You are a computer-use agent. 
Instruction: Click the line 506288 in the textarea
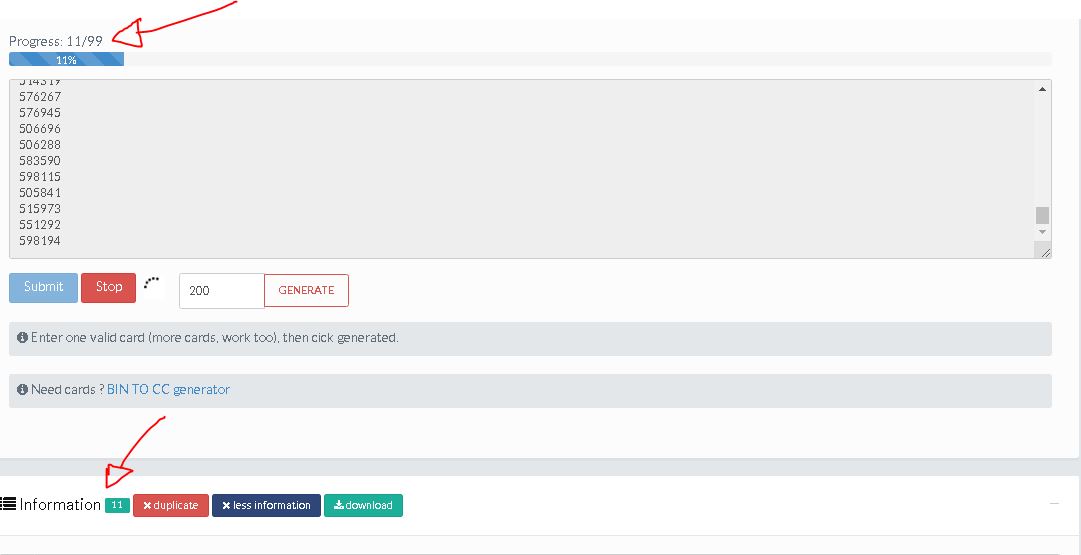(x=40, y=145)
